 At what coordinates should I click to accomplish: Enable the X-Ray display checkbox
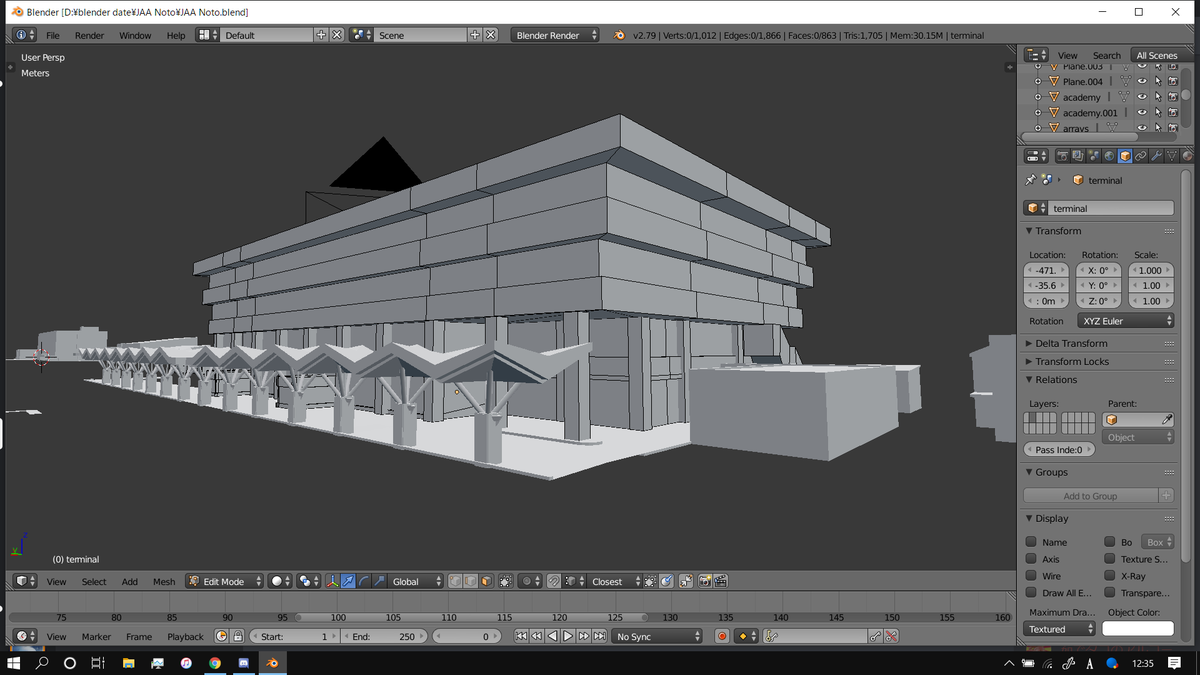[1109, 576]
